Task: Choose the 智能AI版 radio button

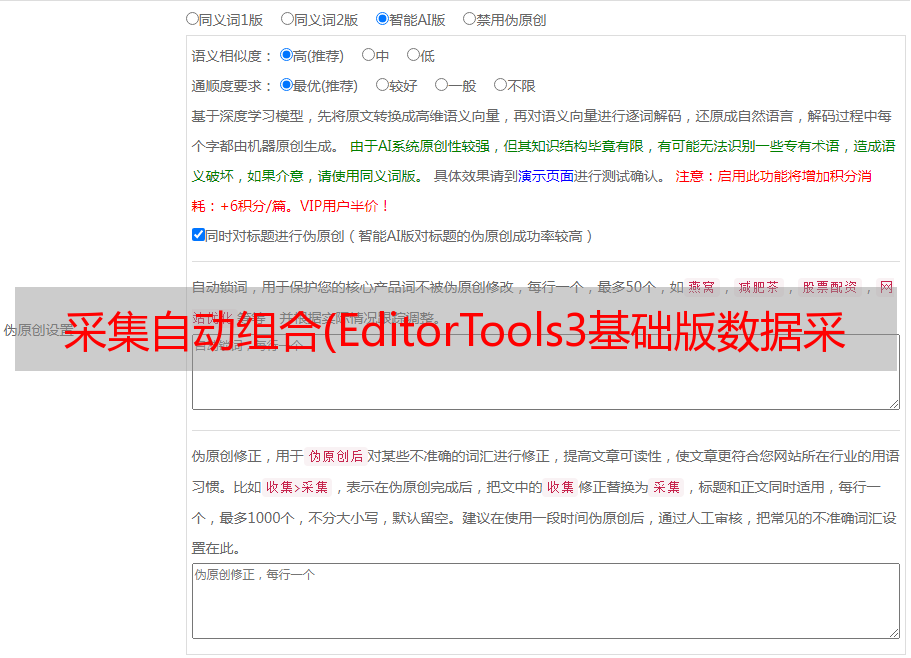Action: (x=382, y=18)
